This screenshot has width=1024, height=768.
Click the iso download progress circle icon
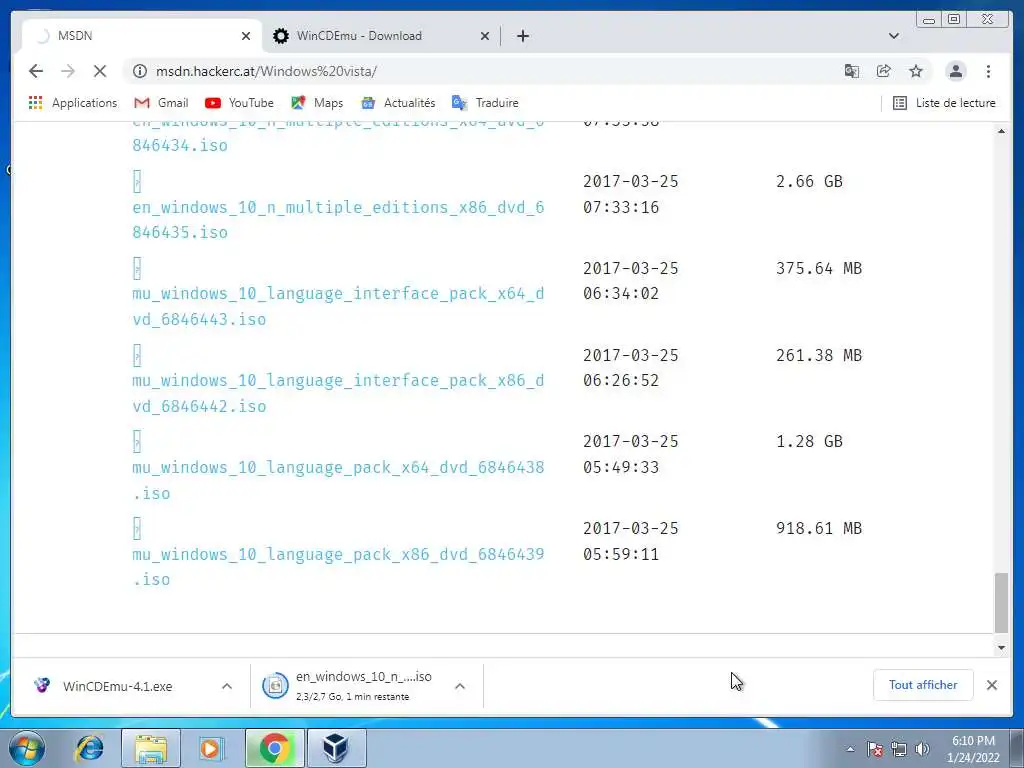click(275, 686)
